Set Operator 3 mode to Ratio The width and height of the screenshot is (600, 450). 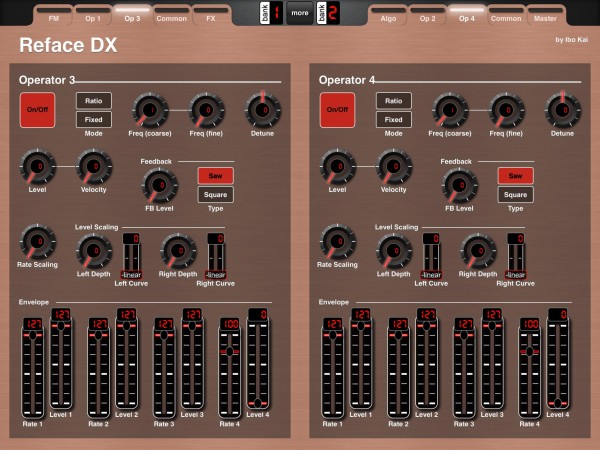tap(93, 101)
